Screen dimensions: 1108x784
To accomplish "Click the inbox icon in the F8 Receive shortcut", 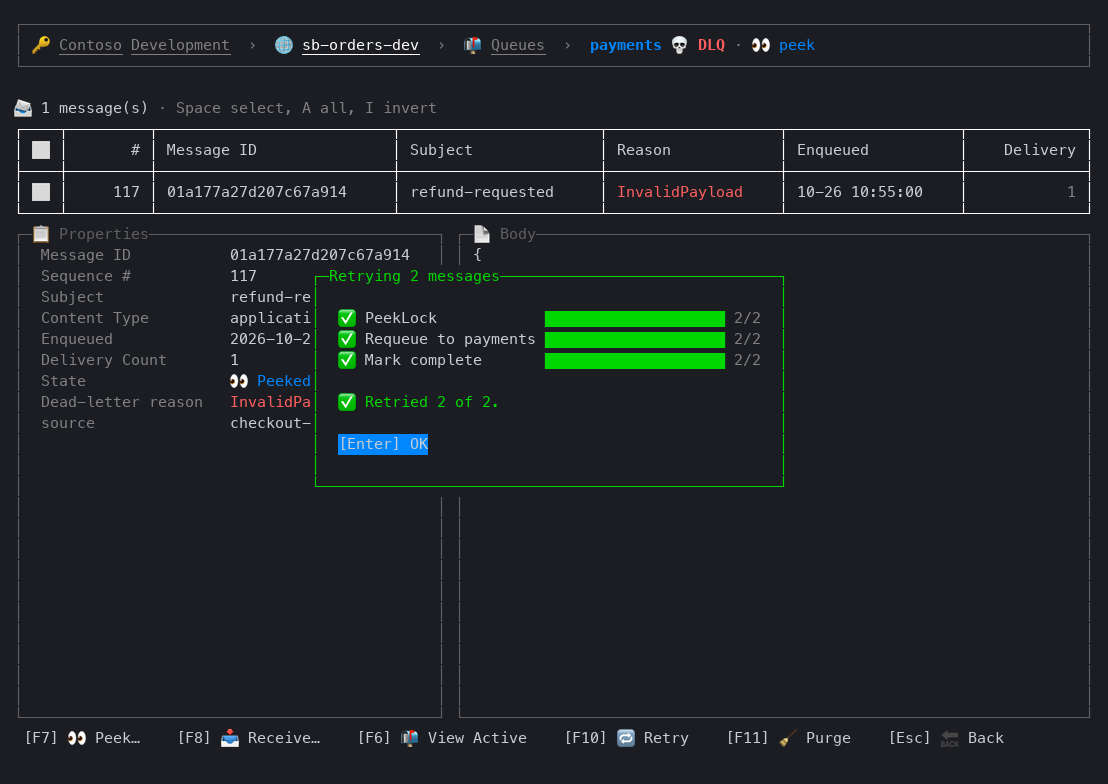I will click(x=230, y=738).
